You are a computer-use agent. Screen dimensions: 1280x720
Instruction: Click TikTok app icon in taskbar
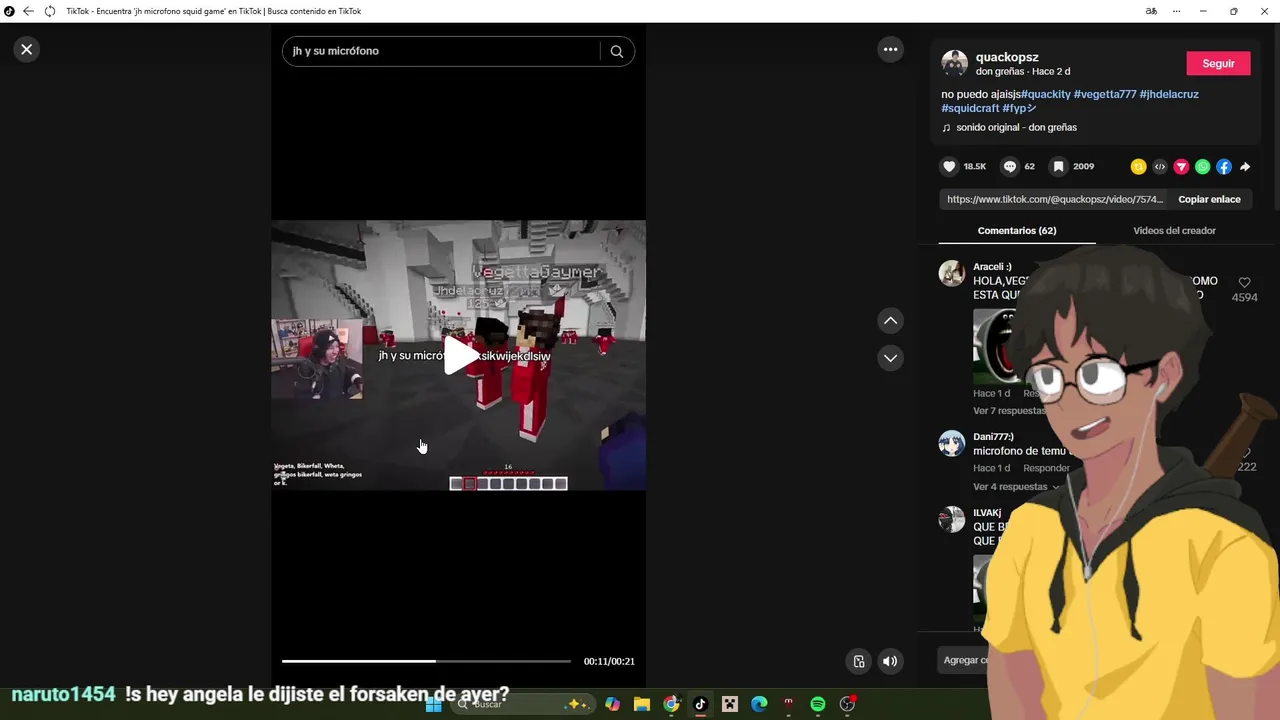pyautogui.click(x=700, y=704)
